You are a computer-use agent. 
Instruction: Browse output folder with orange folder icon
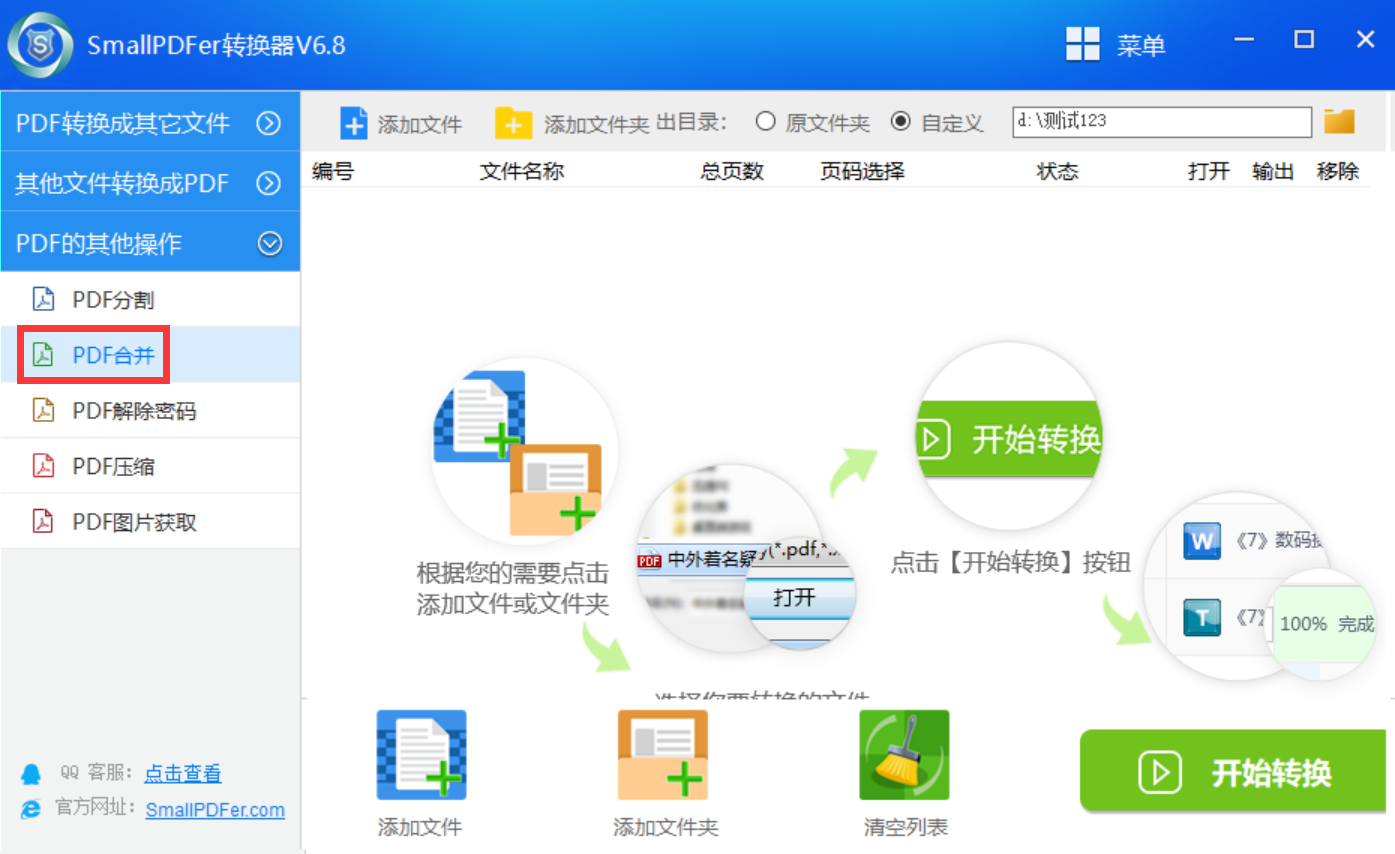pyautogui.click(x=1339, y=121)
